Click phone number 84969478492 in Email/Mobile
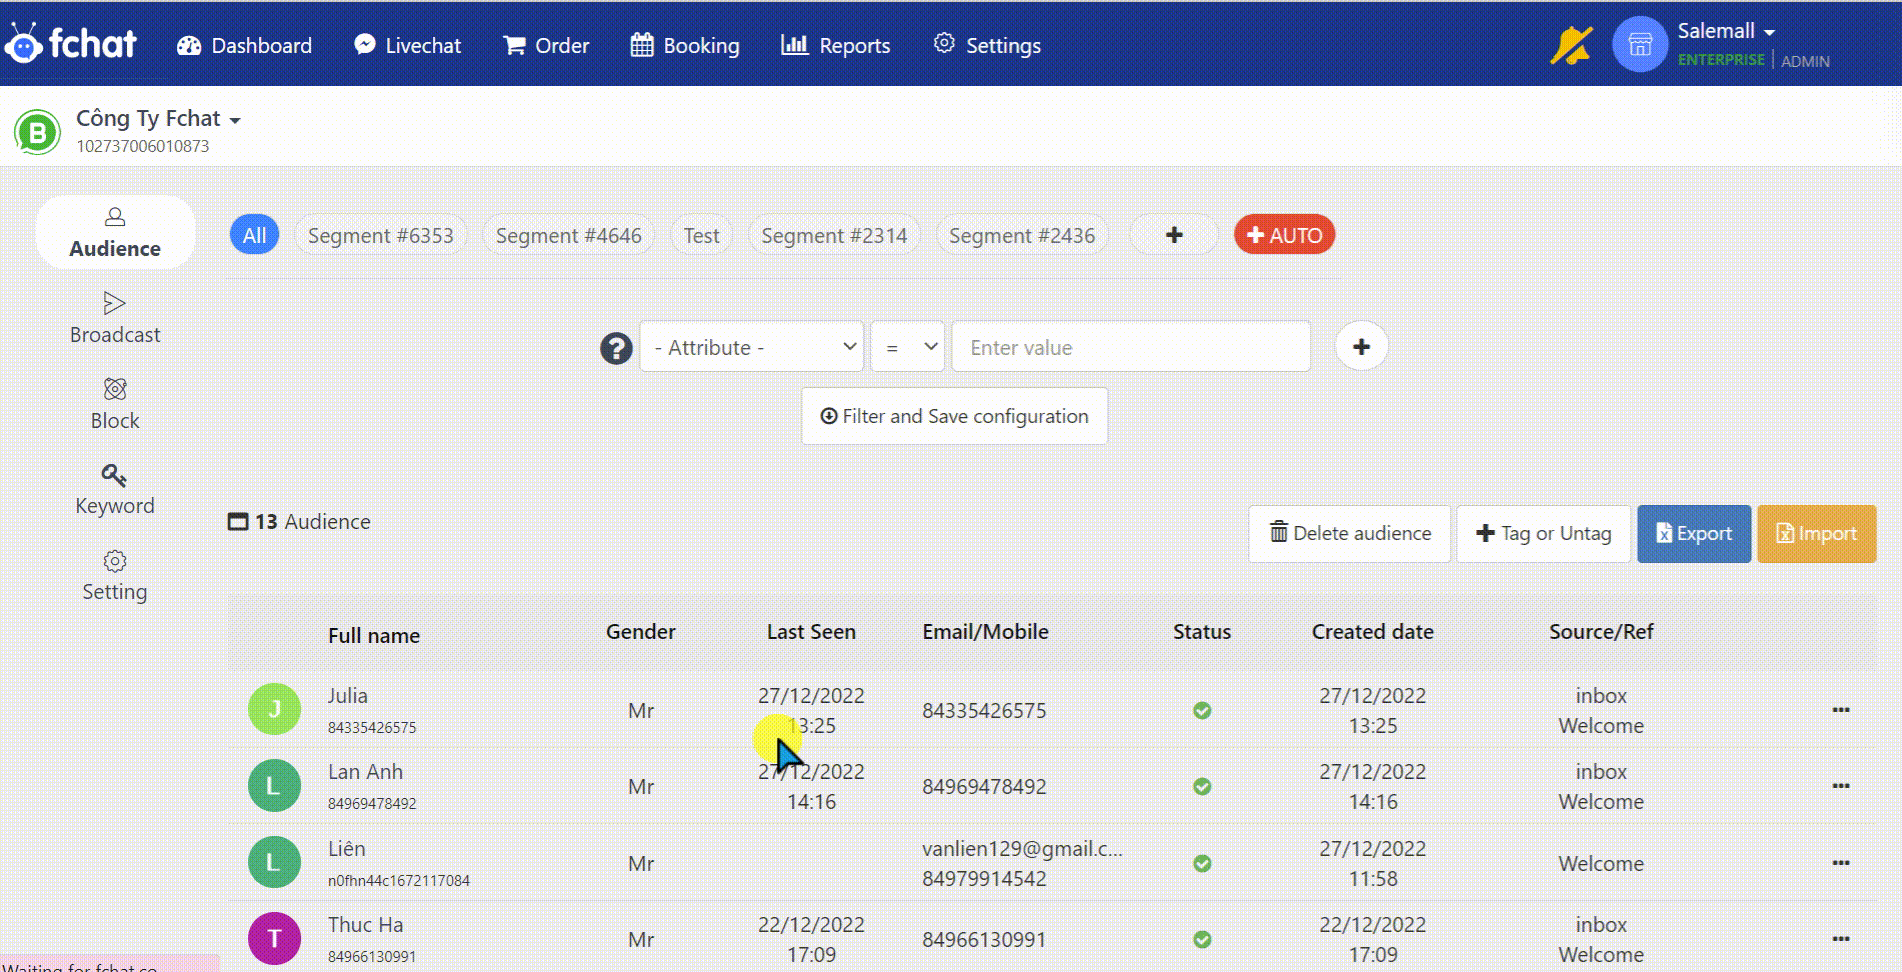Viewport: 1902px width, 972px height. point(984,786)
